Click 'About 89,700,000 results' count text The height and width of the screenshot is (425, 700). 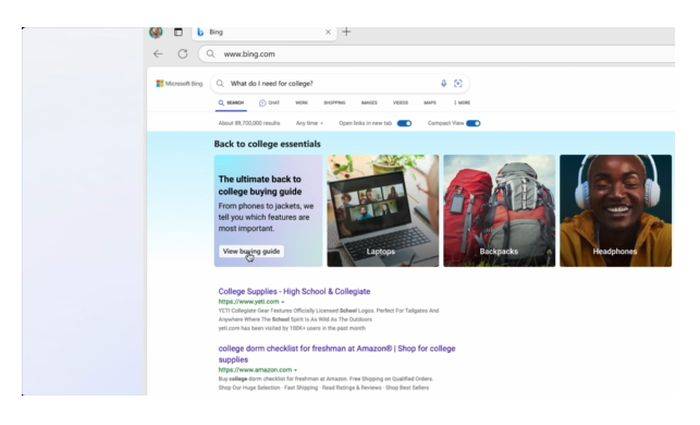pyautogui.click(x=249, y=123)
